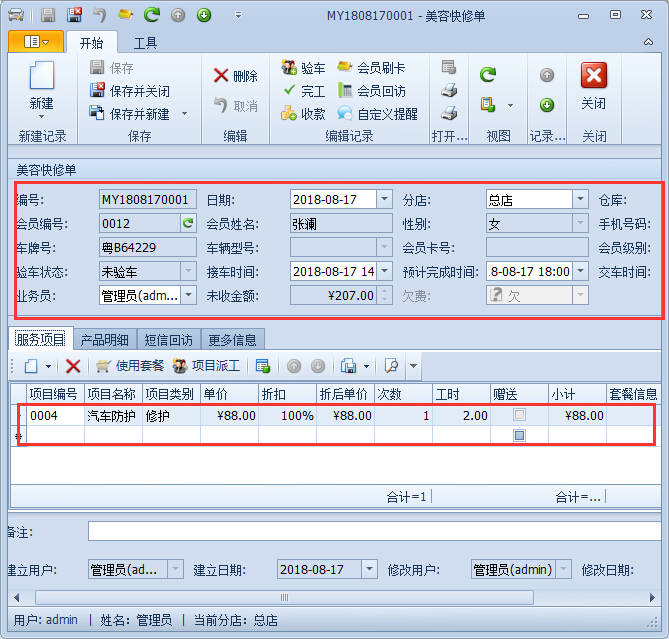669x639 pixels.
Task: Open the 日期 date picker dropdown
Action: point(383,199)
